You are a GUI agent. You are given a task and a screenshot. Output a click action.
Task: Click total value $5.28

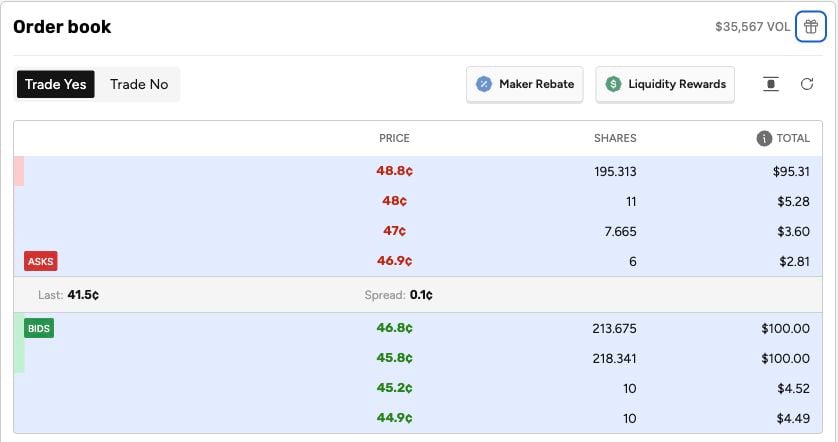[x=793, y=201]
